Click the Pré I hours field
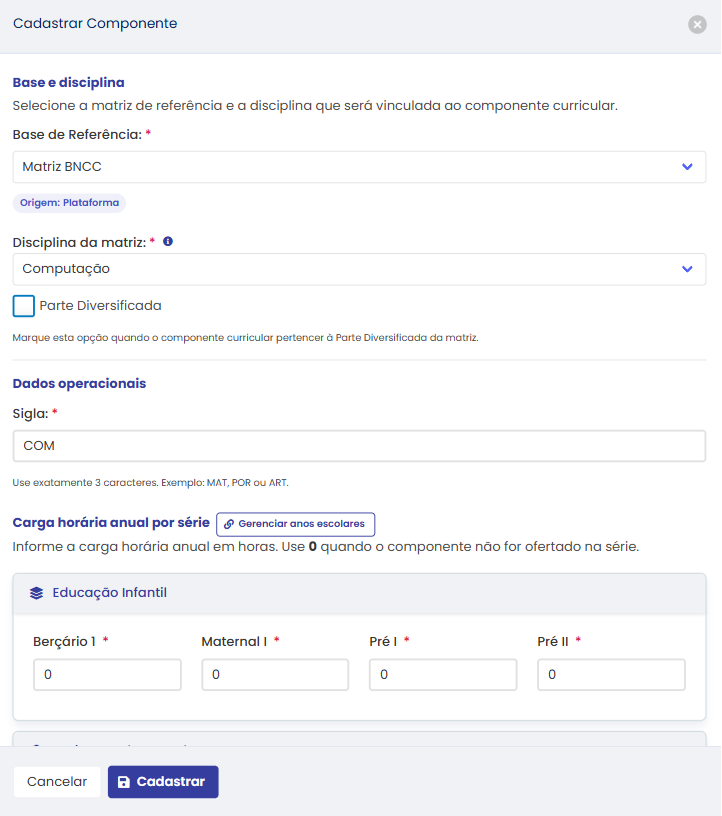The image size is (722, 816). tap(443, 675)
